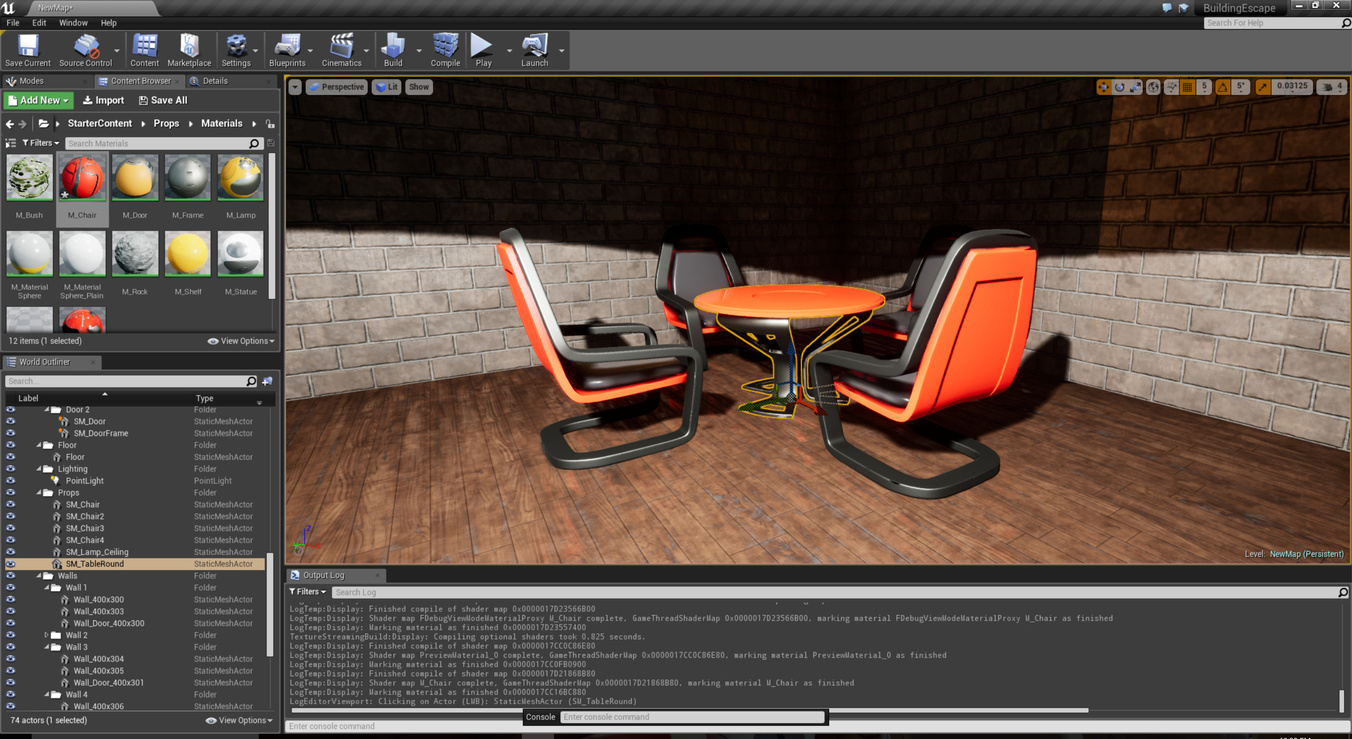The width and height of the screenshot is (1352, 739).
Task: Toggle grid snapping in the viewport
Action: [x=1187, y=87]
